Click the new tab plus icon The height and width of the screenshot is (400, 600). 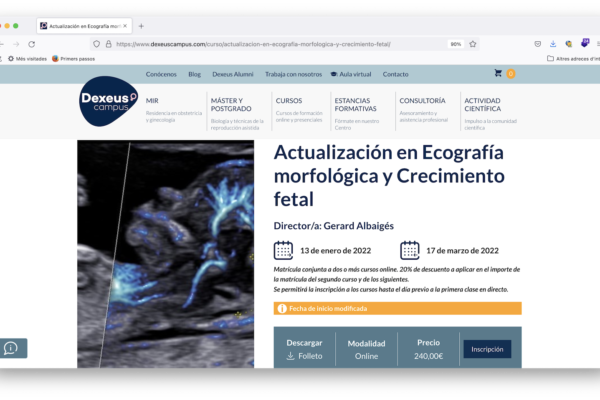point(141,25)
